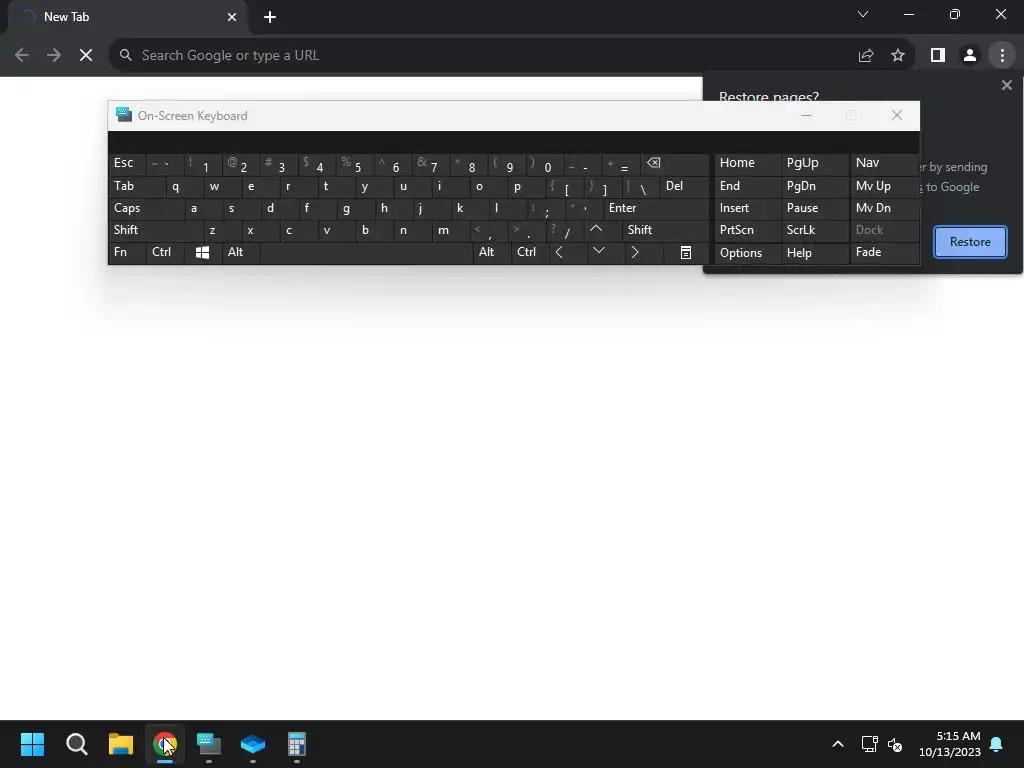
Task: Tap the space bar key
Action: 366,253
